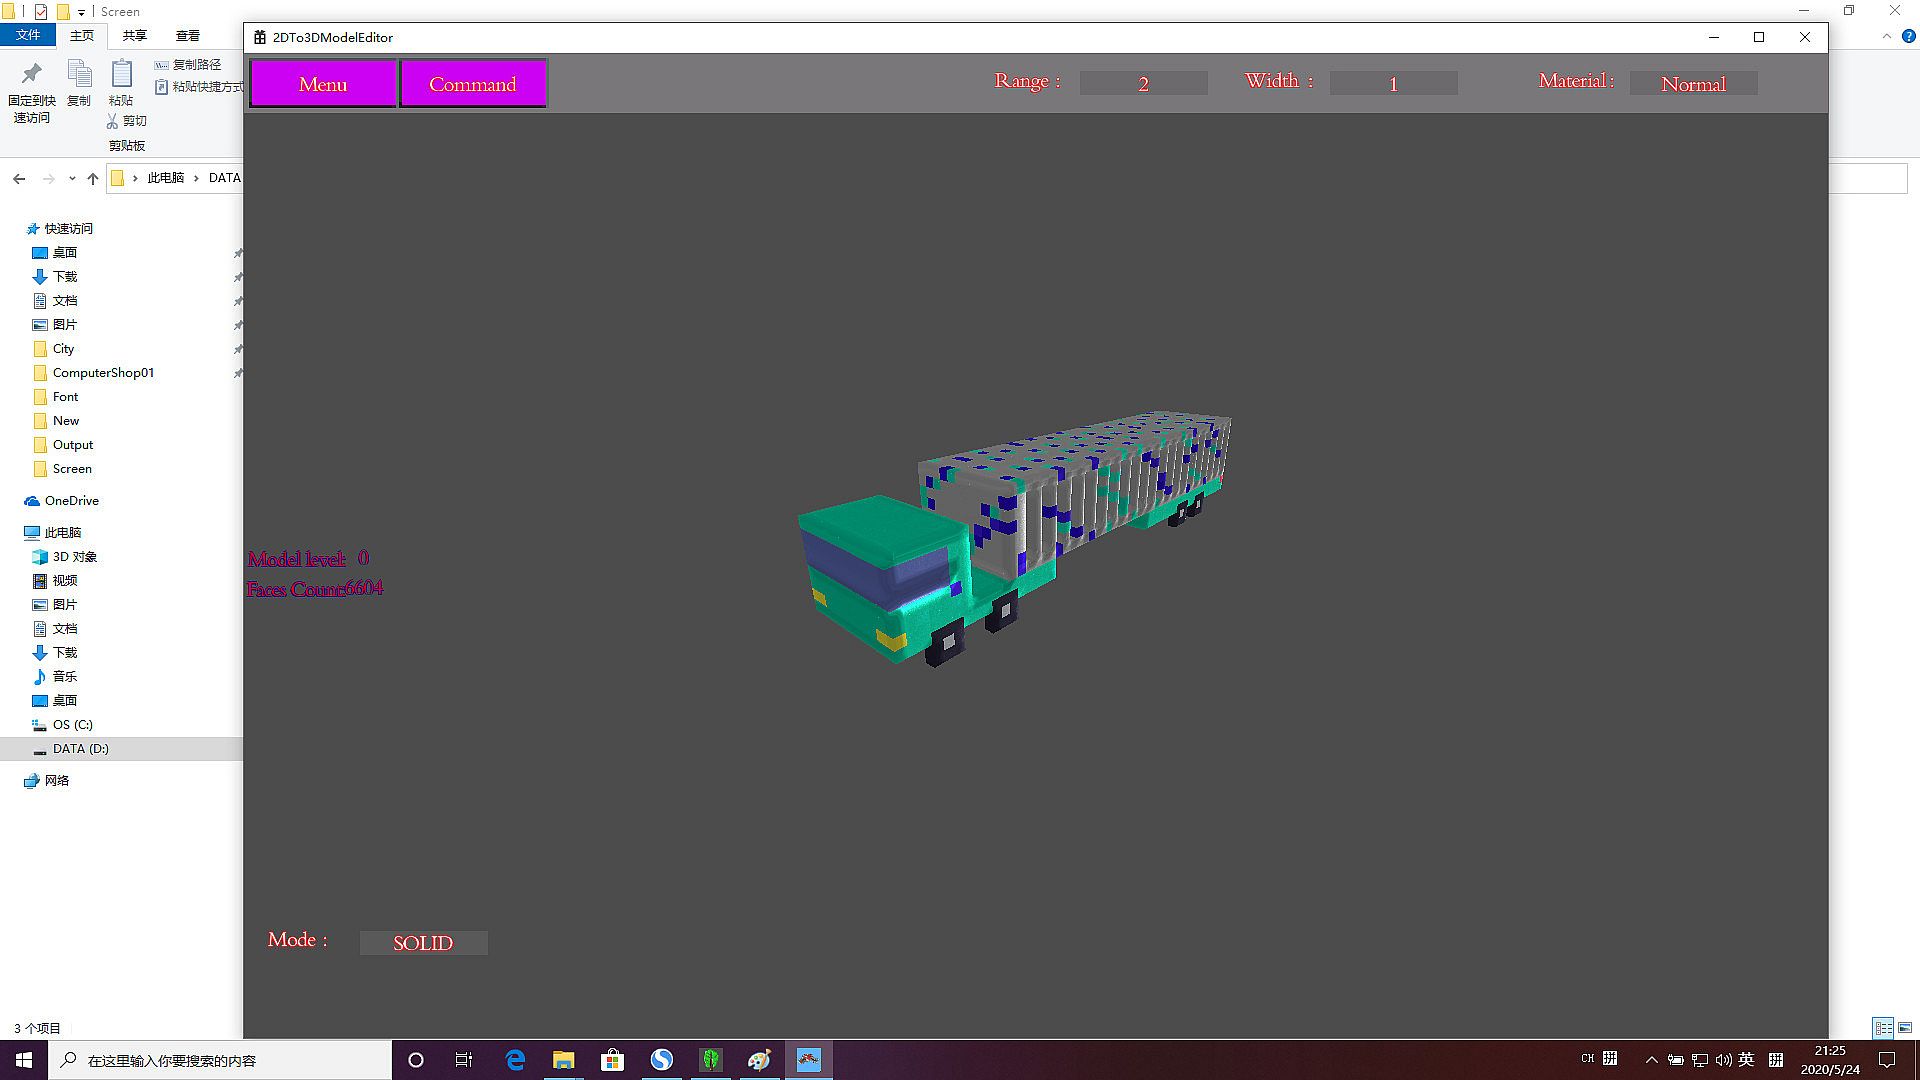Image resolution: width=1920 pixels, height=1080 pixels.
Task: Click the Command button
Action: coord(473,84)
